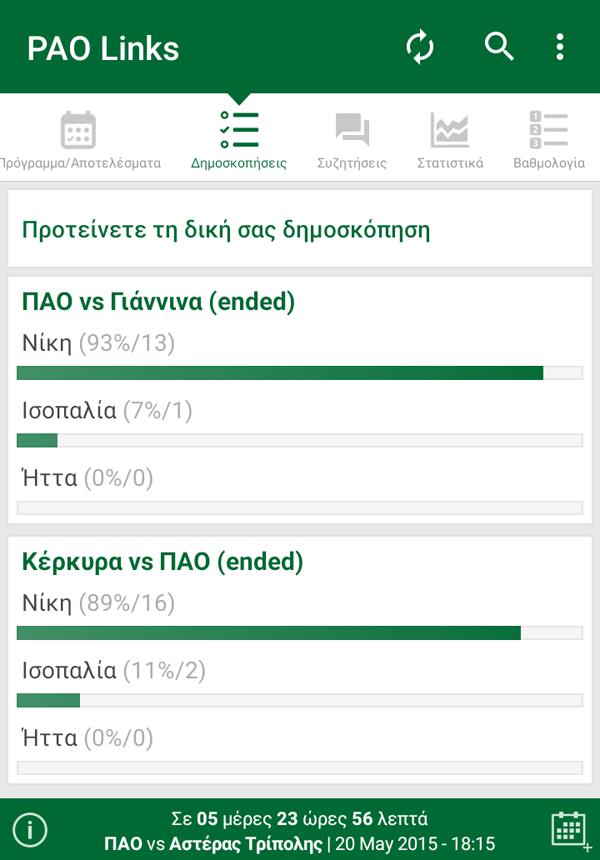
Task: Open the Βαθμολογία ranking list icon
Action: [x=548, y=129]
